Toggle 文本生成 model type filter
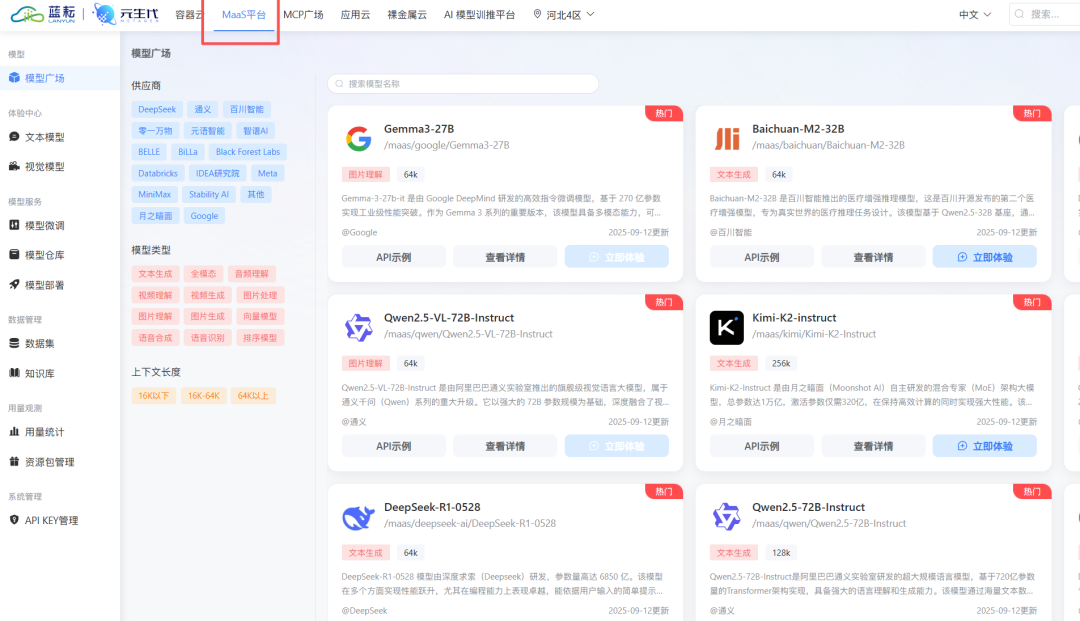Image resolution: width=1080 pixels, height=621 pixels. point(155,274)
